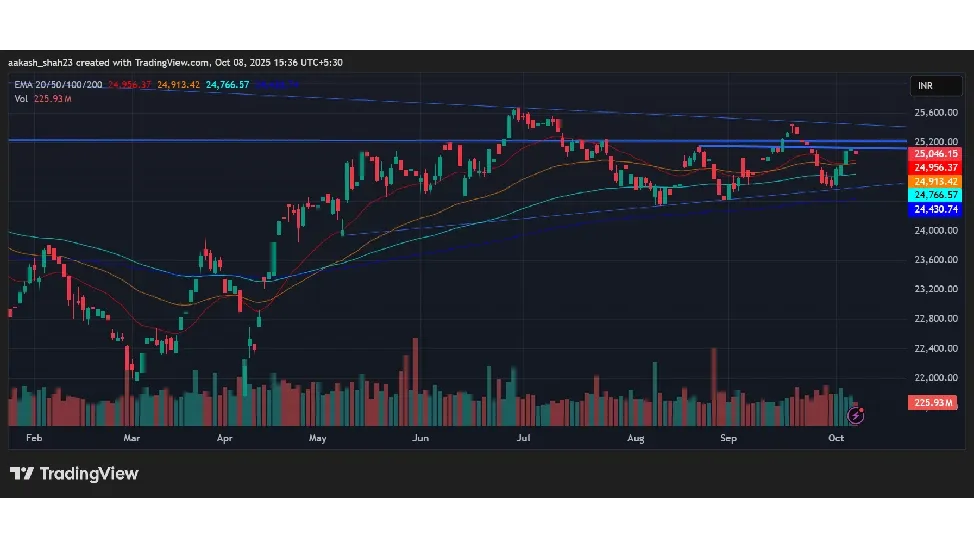Click the Vol indicator label

20,98
